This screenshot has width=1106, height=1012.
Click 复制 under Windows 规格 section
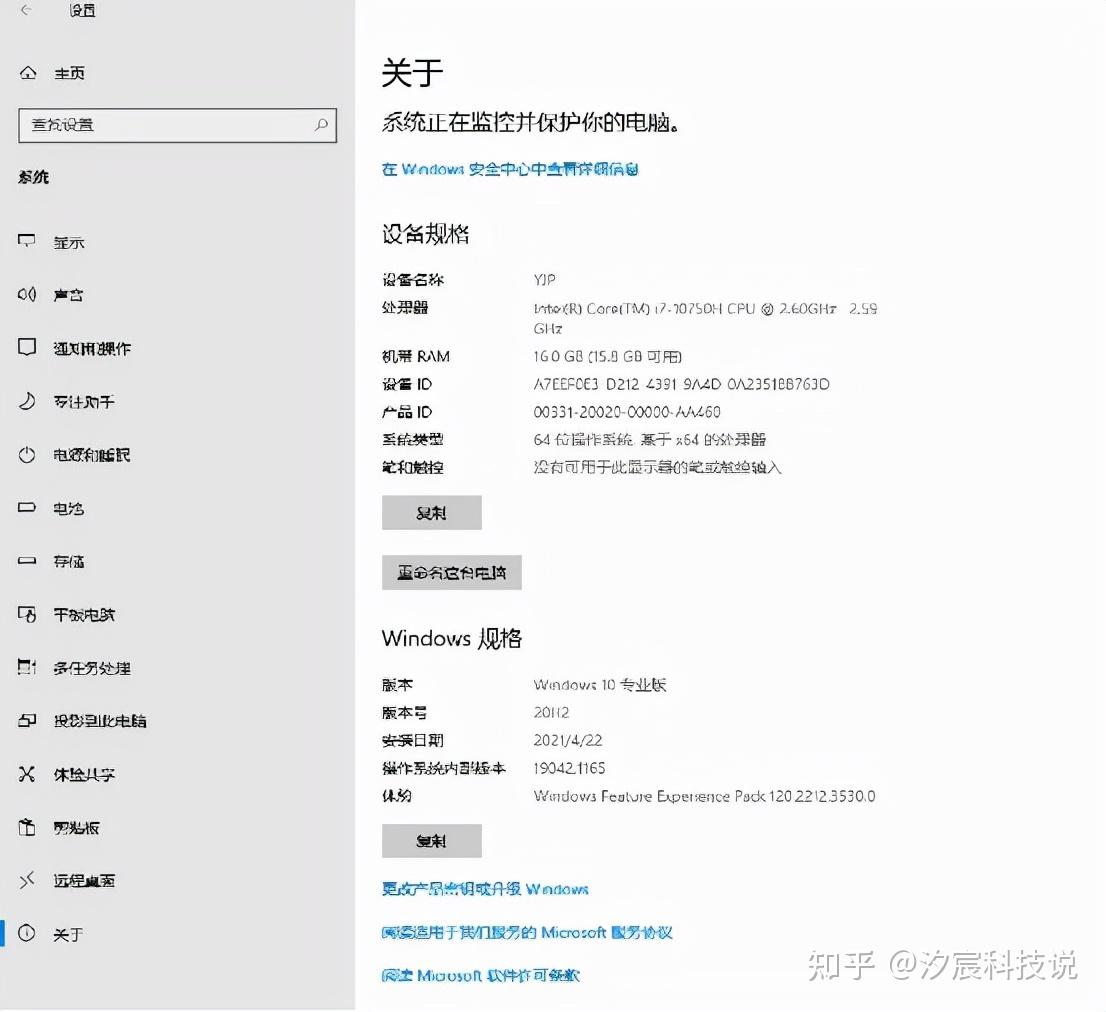tap(431, 840)
